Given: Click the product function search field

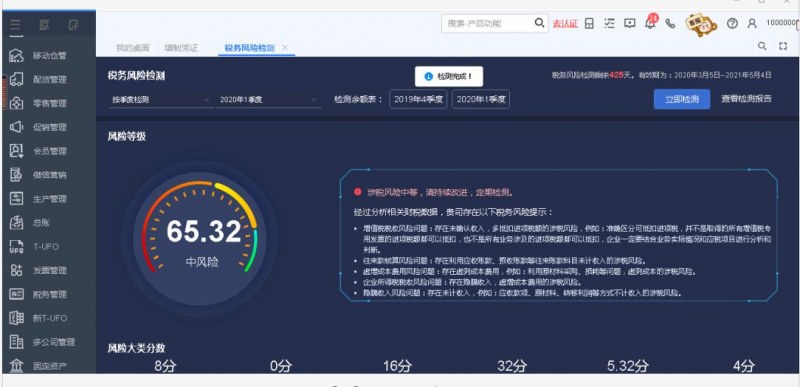Looking at the screenshot, I should click(x=489, y=23).
